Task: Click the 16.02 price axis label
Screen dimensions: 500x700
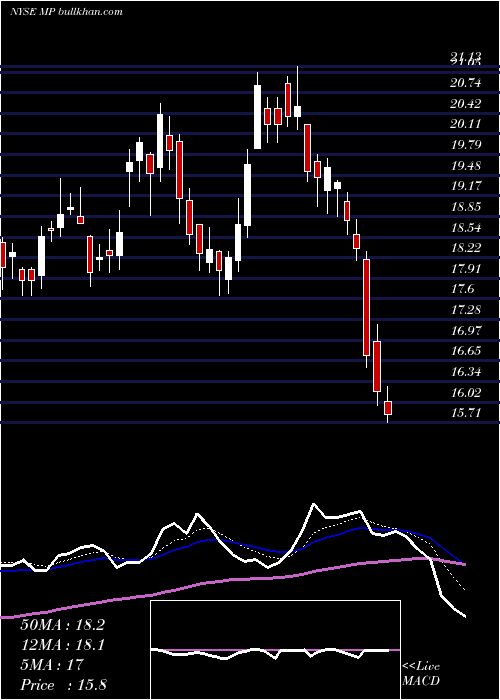Action: click(x=466, y=393)
